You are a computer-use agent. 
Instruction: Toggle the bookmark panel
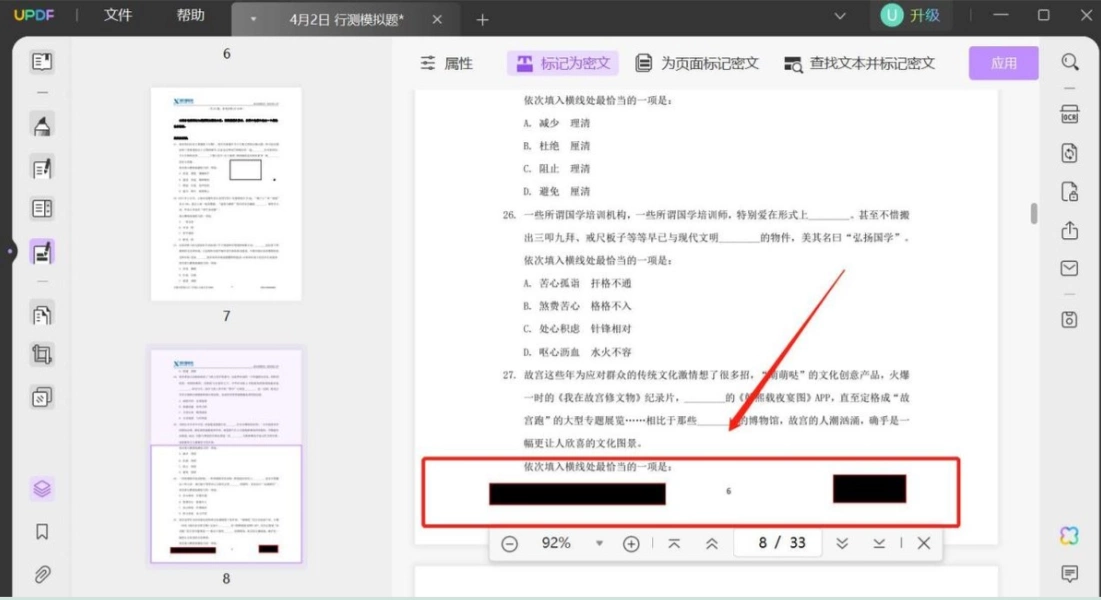pos(41,532)
